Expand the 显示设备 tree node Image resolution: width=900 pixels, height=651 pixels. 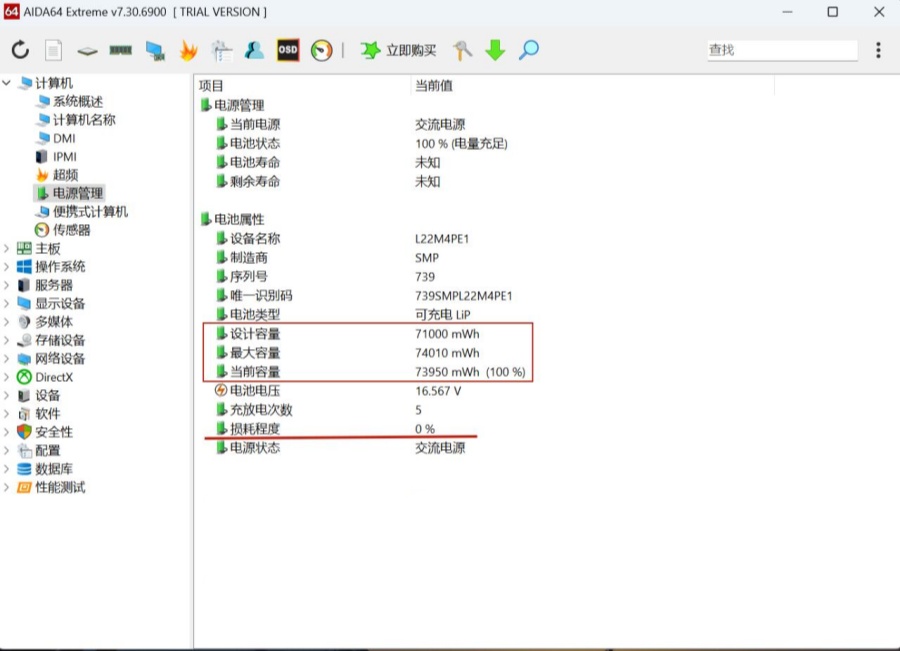(x=6, y=304)
